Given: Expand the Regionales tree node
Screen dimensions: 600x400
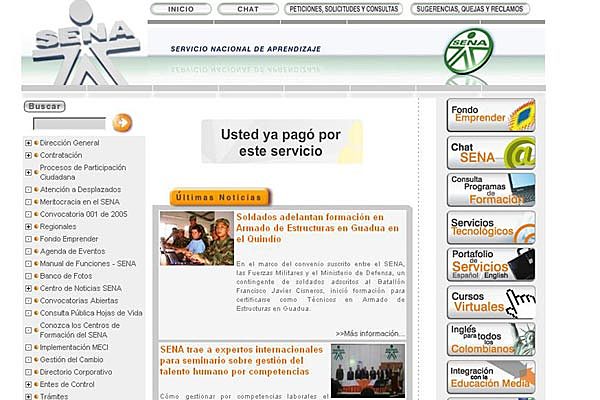Looking at the screenshot, I should tap(28, 227).
